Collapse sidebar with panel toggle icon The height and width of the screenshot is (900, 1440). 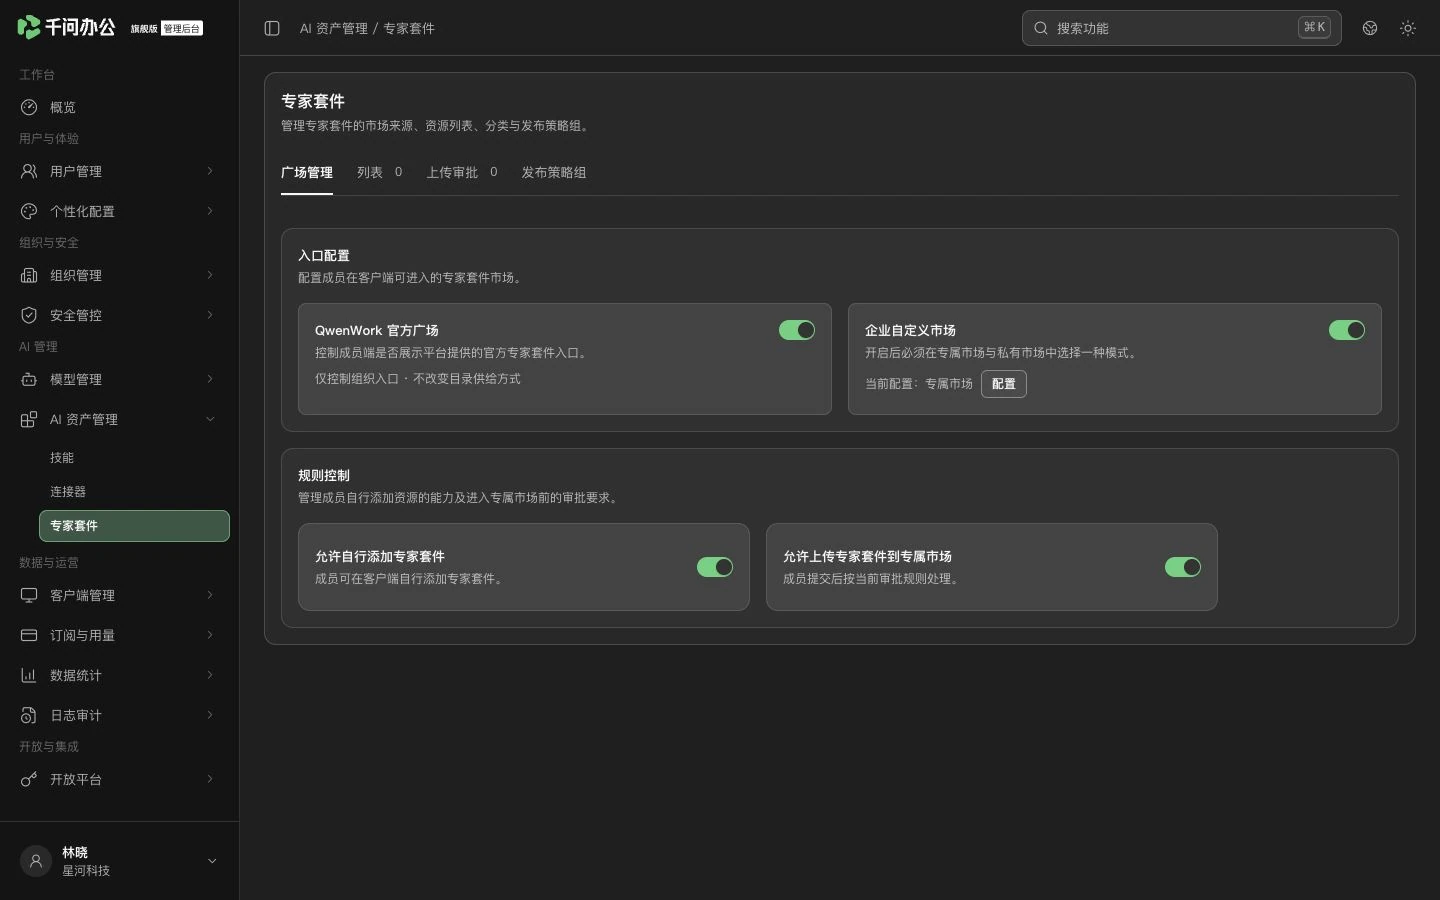tap(272, 28)
